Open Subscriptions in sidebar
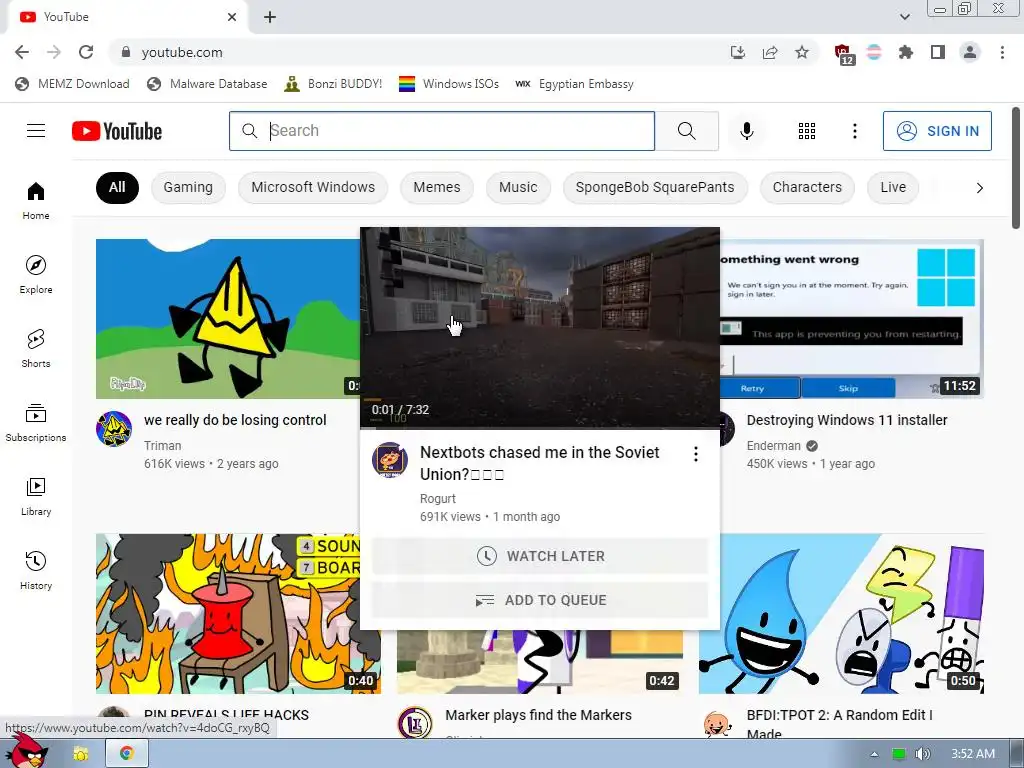The width and height of the screenshot is (1024, 768). pos(36,423)
